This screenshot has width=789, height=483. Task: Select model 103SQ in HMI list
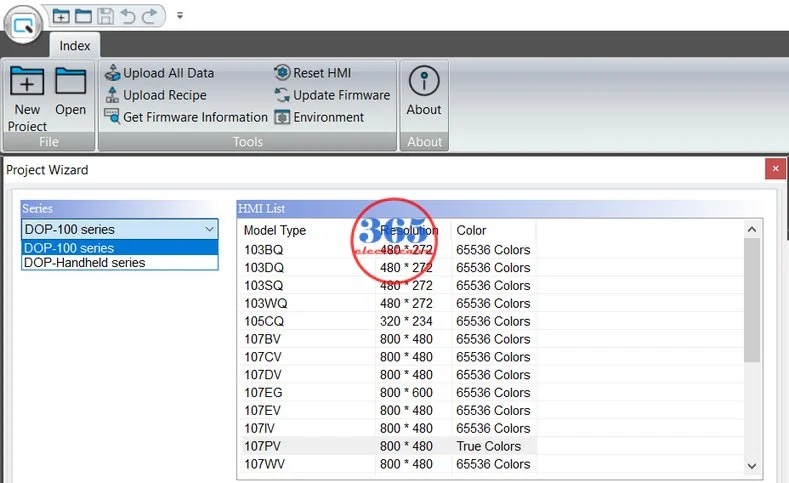click(x=264, y=285)
